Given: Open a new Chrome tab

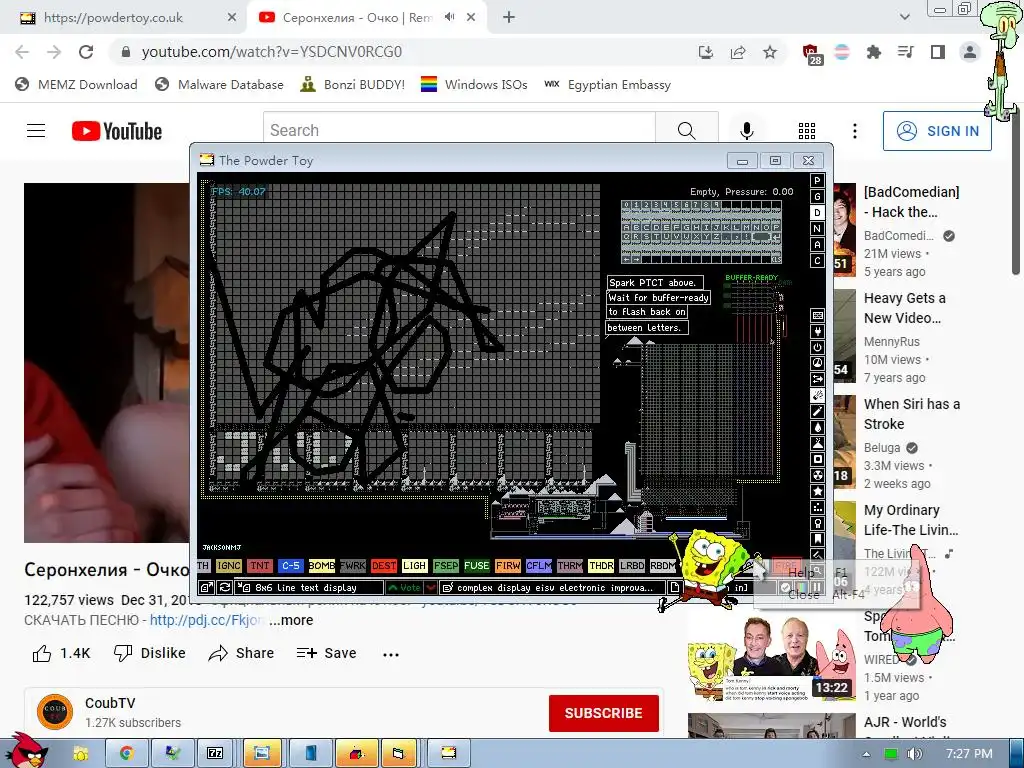Looking at the screenshot, I should [509, 18].
